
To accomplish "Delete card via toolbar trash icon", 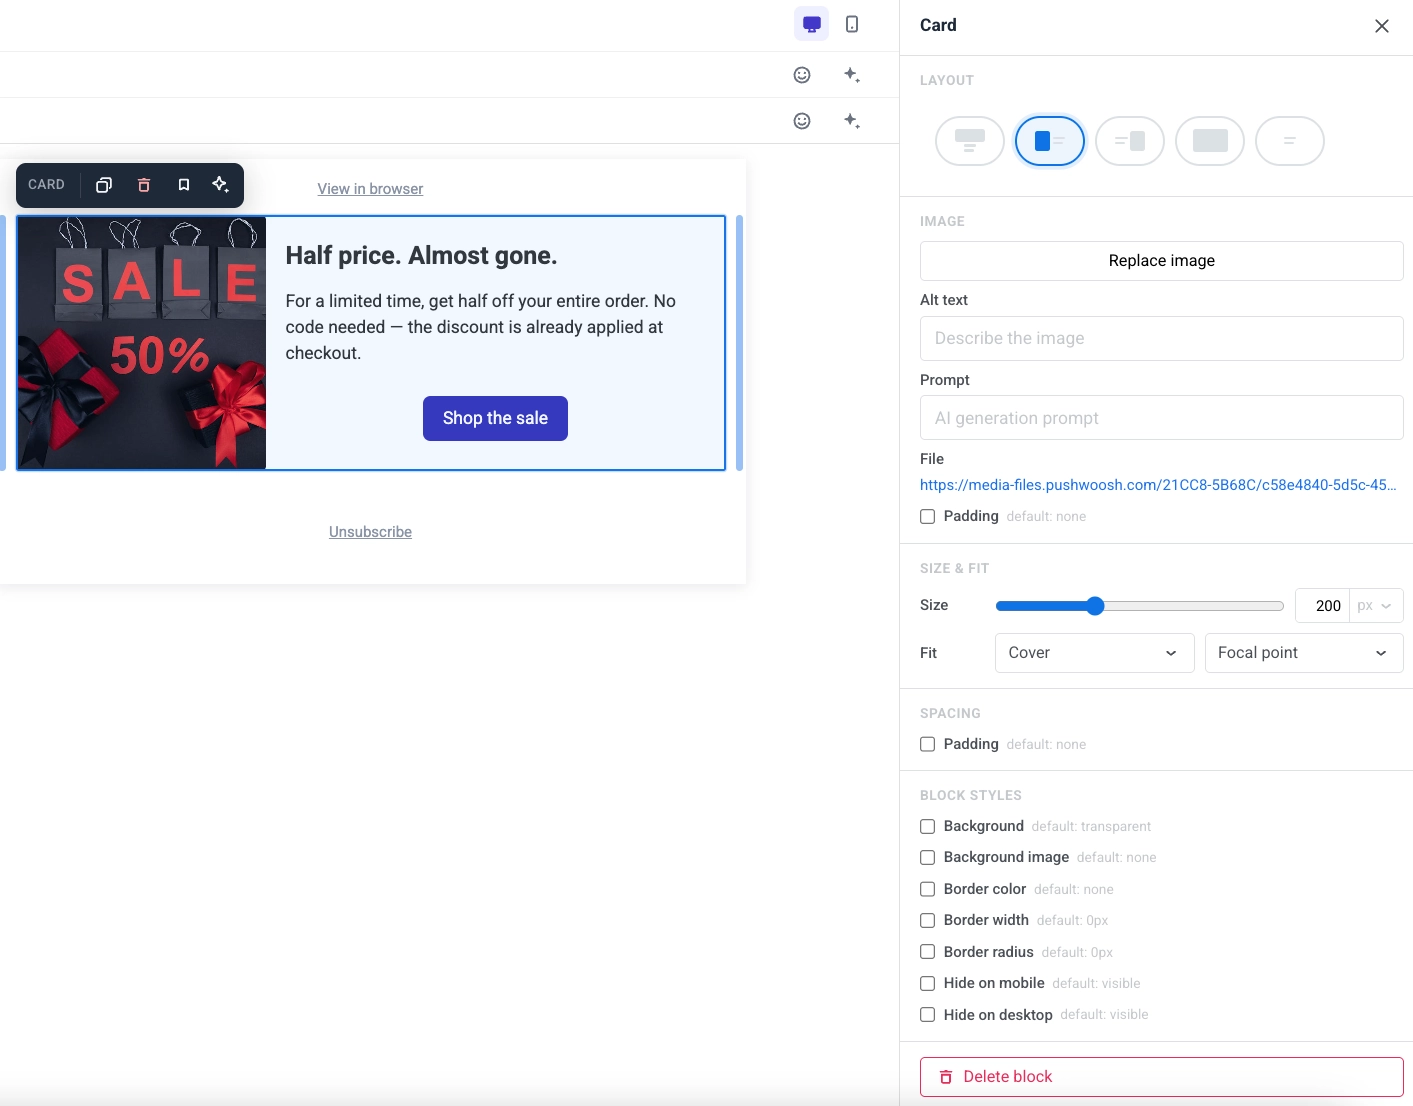I will pyautogui.click(x=144, y=185).
